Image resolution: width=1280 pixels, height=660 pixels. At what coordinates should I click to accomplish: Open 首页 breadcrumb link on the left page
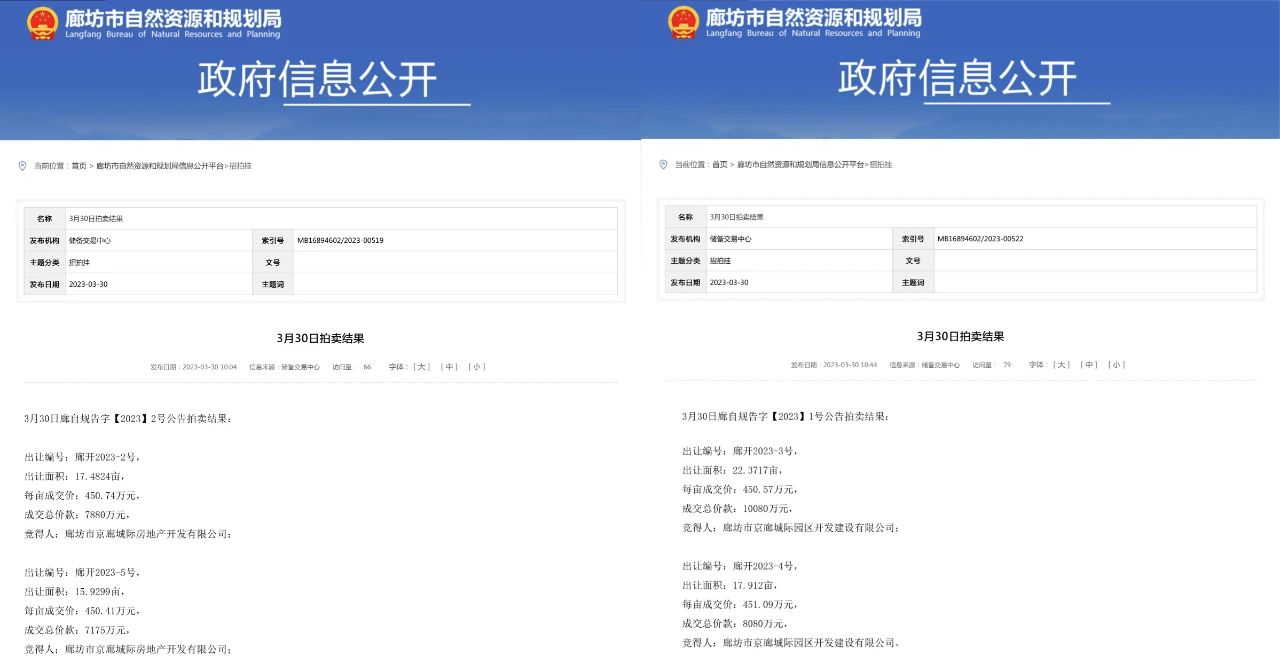[79, 166]
